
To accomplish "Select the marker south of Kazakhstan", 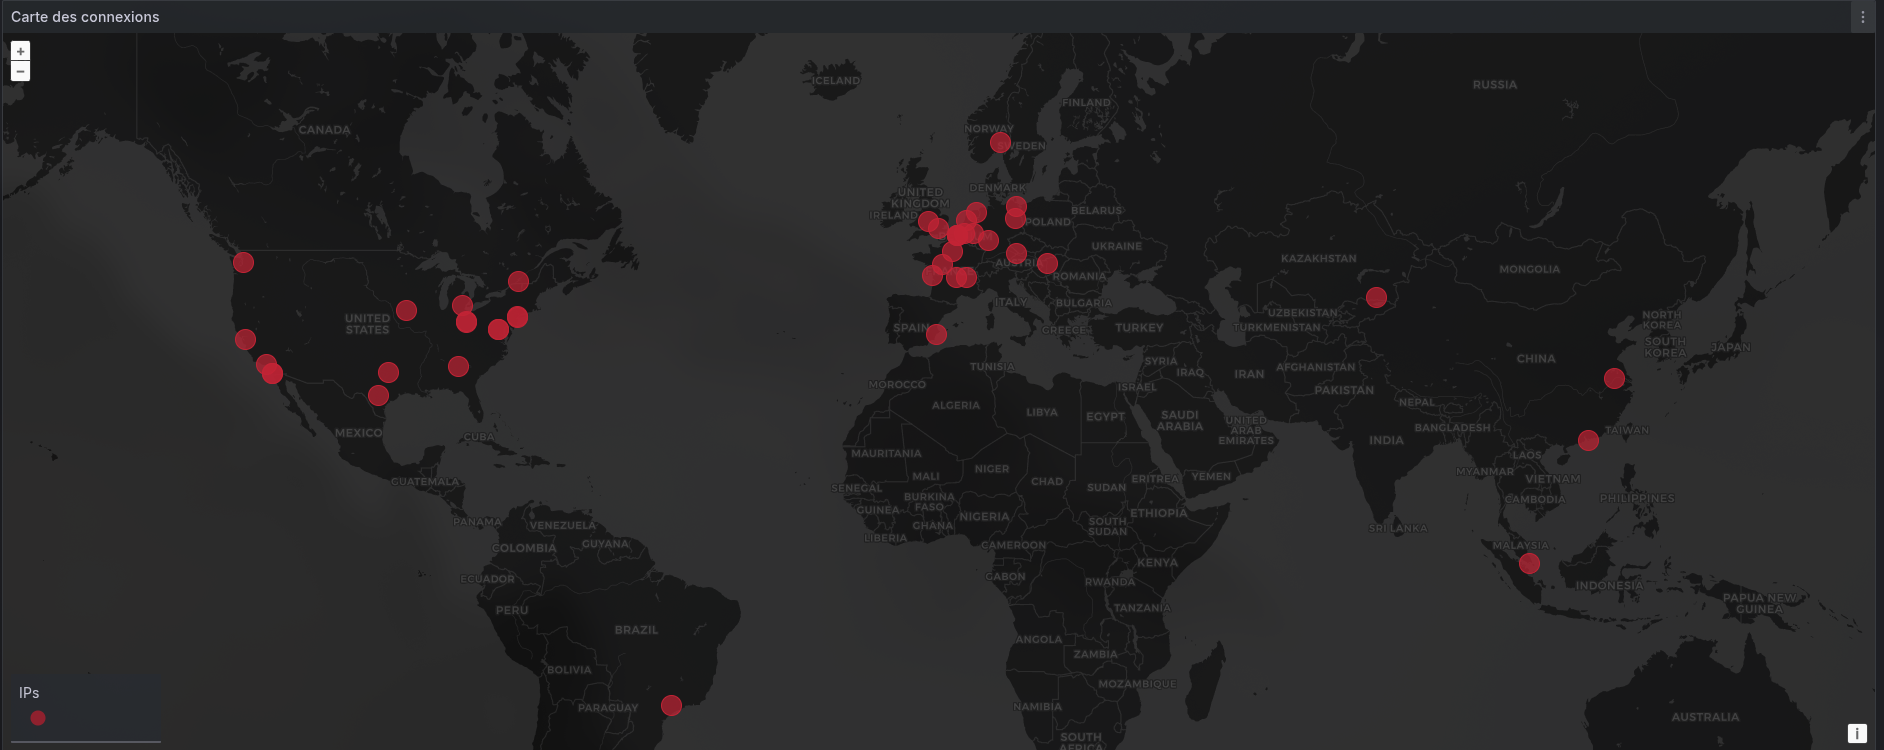I will (1376, 297).
